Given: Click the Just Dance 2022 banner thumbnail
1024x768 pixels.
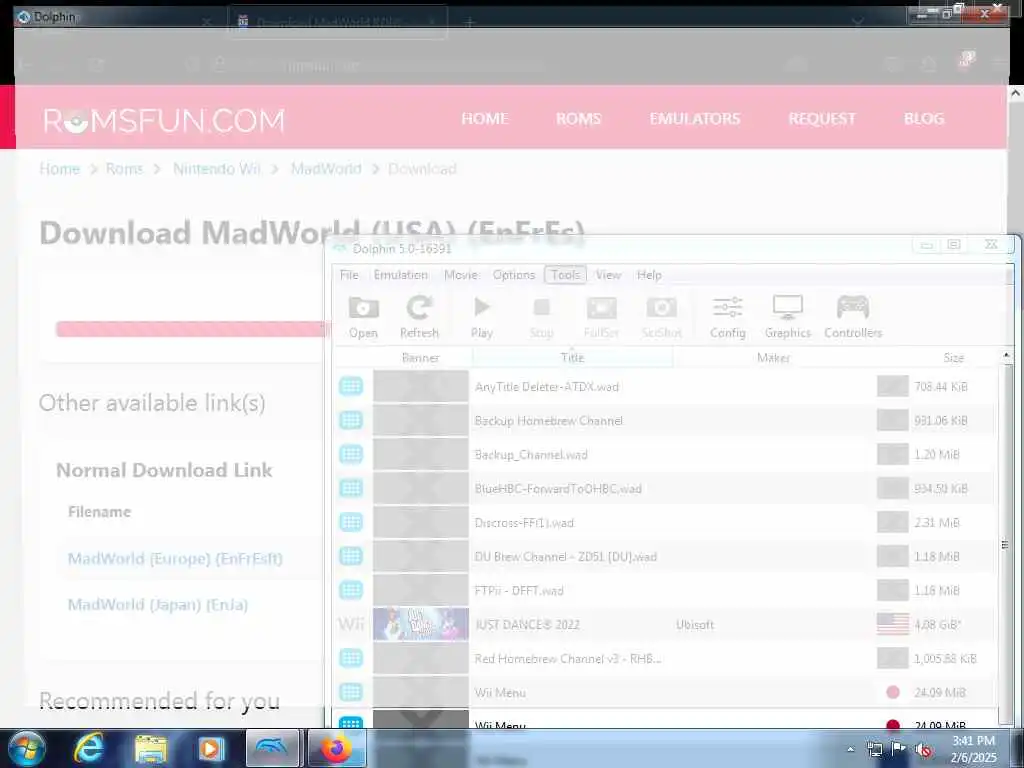Looking at the screenshot, I should 421,624.
